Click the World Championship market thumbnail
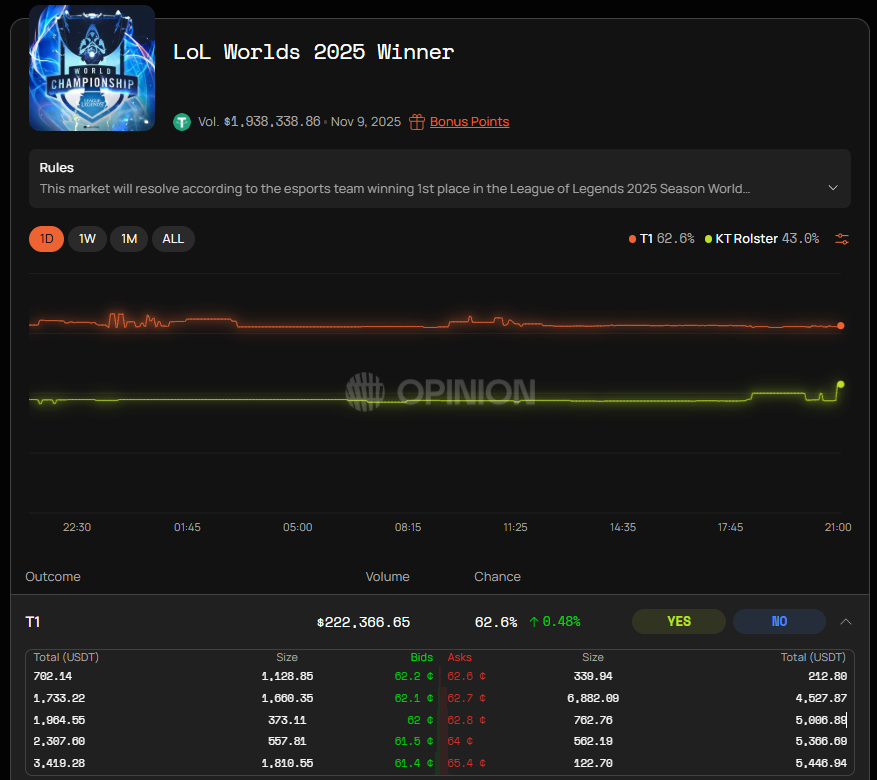The height and width of the screenshot is (780, 877). coord(92,68)
